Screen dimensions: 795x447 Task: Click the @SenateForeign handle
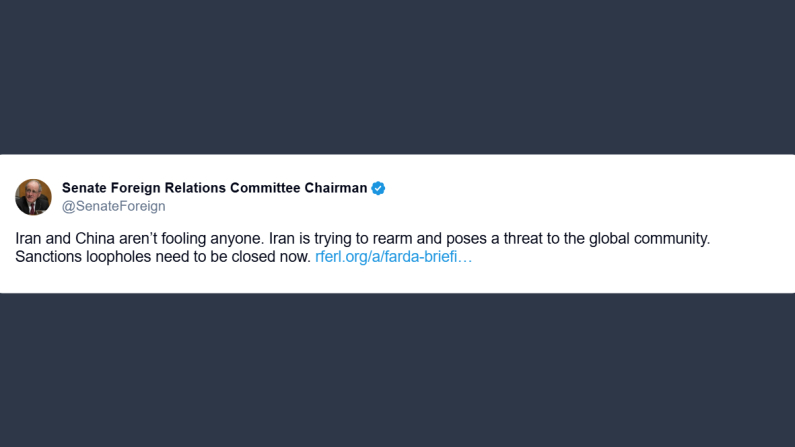pyautogui.click(x=114, y=206)
